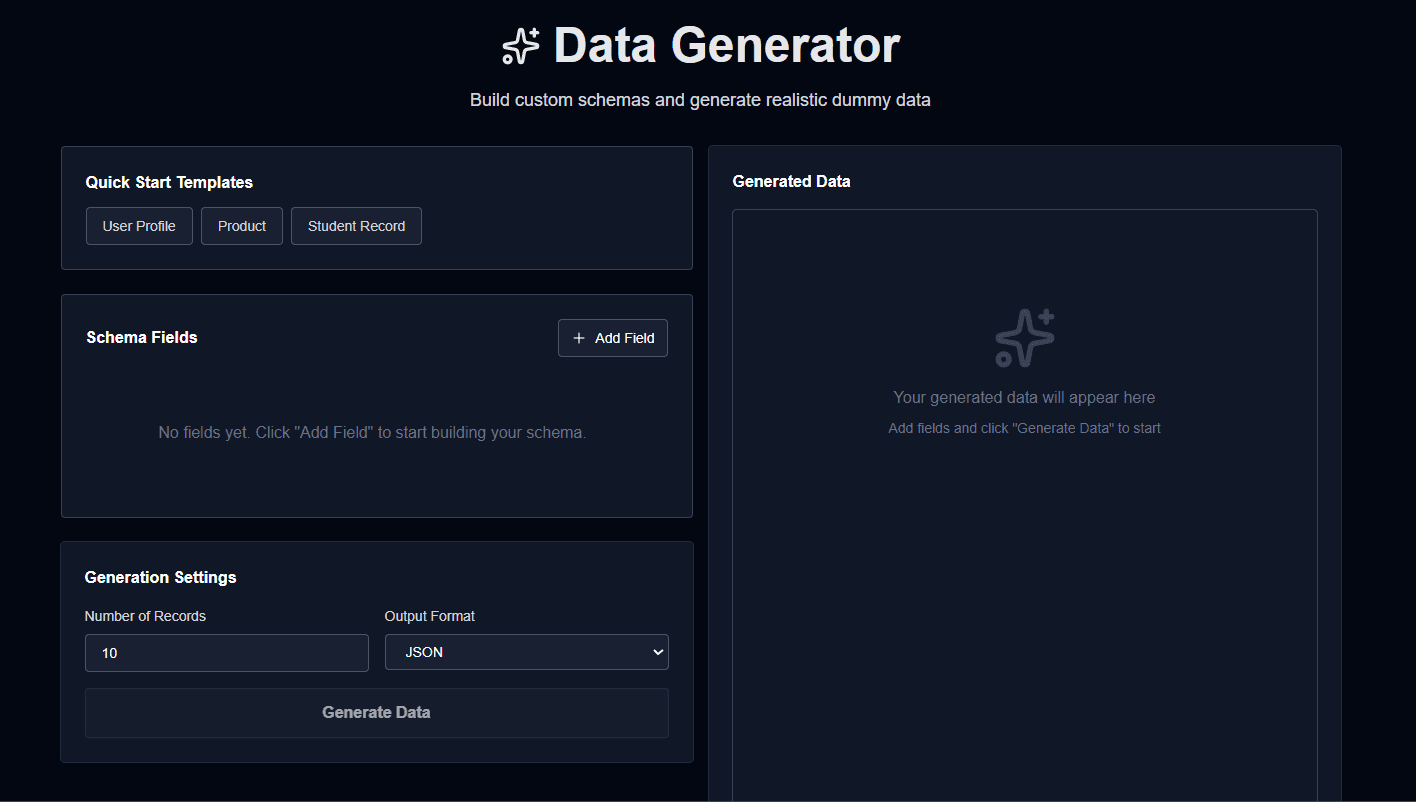Viewport: 1416px width, 802px height.
Task: Click the 'Build custom schemas' subtitle text
Action: [x=700, y=100]
